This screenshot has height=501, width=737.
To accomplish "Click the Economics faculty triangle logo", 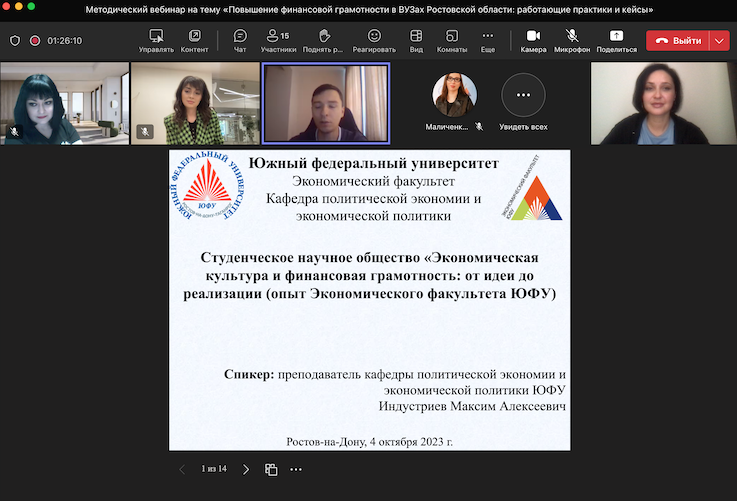I will tap(533, 188).
